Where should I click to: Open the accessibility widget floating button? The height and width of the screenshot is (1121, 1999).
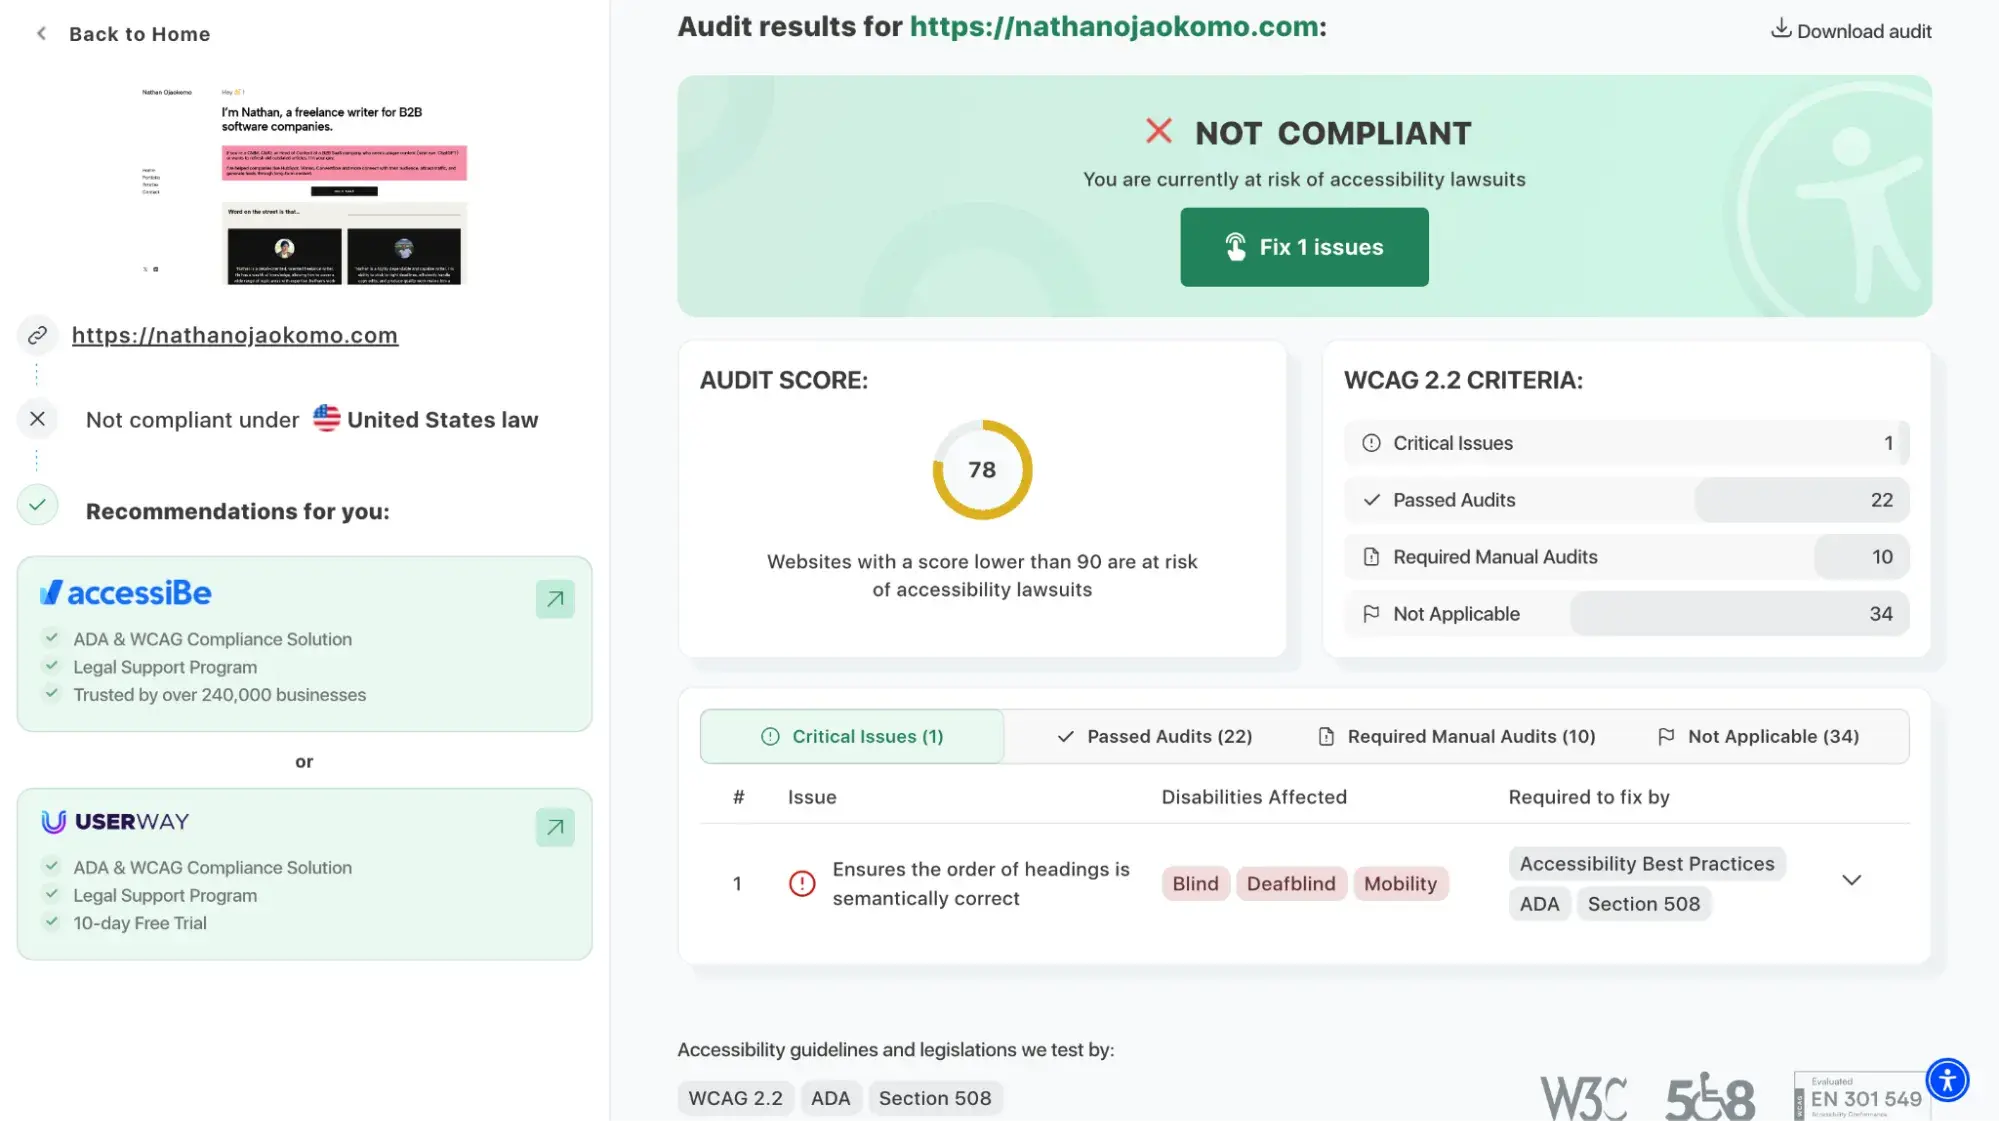tap(1947, 1080)
